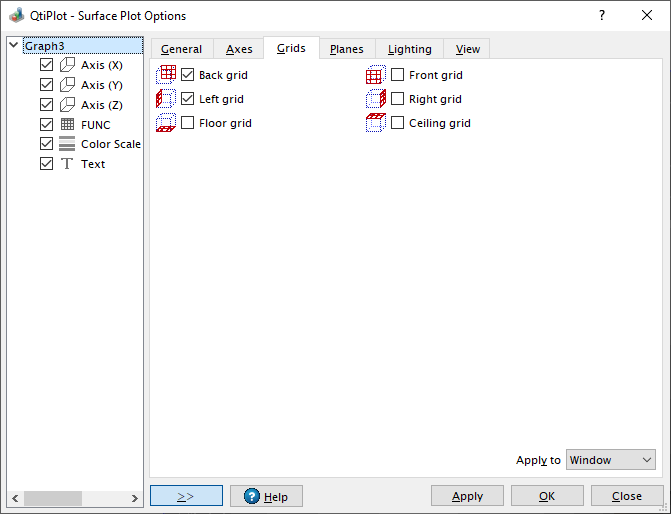Click the Front grid cube icon

[375, 75]
